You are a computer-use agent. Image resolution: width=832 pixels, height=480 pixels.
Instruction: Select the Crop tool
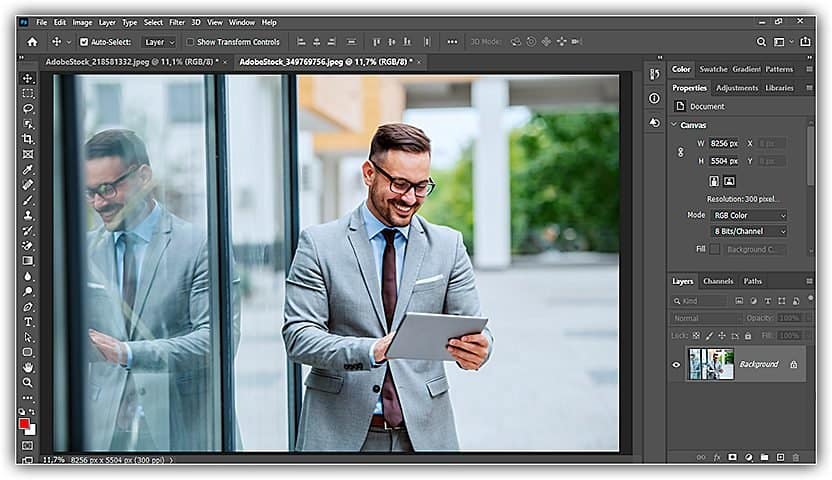tap(28, 139)
